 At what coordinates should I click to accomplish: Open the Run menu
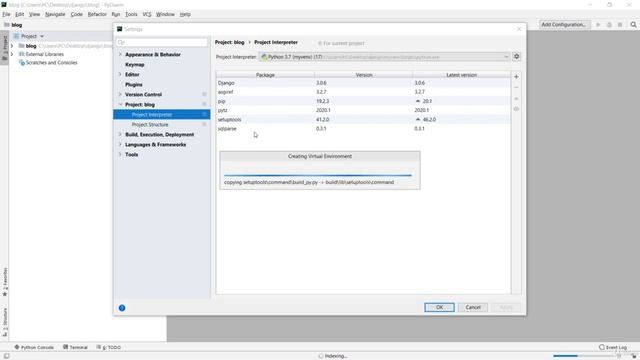click(x=116, y=14)
